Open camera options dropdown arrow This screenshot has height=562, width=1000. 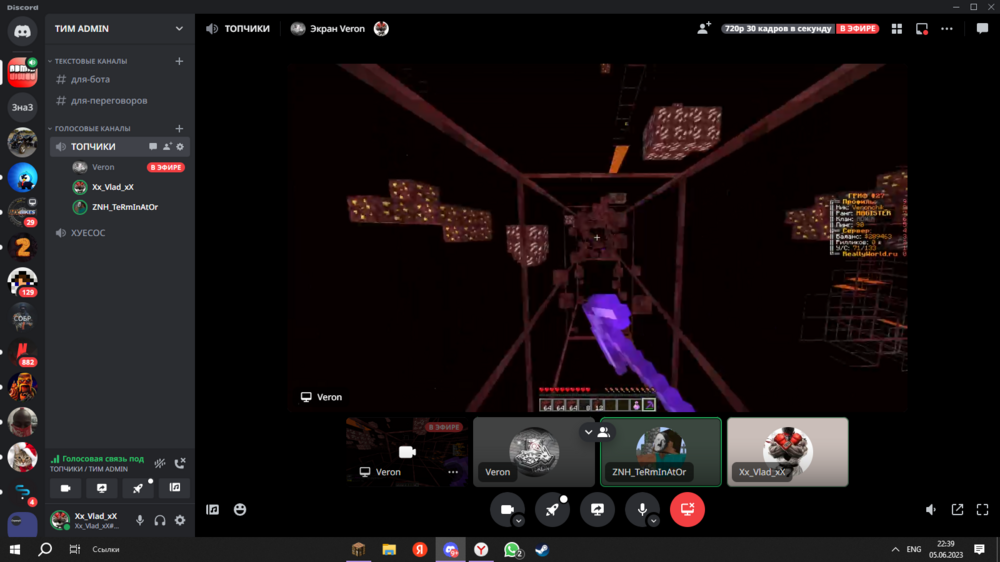[518, 521]
